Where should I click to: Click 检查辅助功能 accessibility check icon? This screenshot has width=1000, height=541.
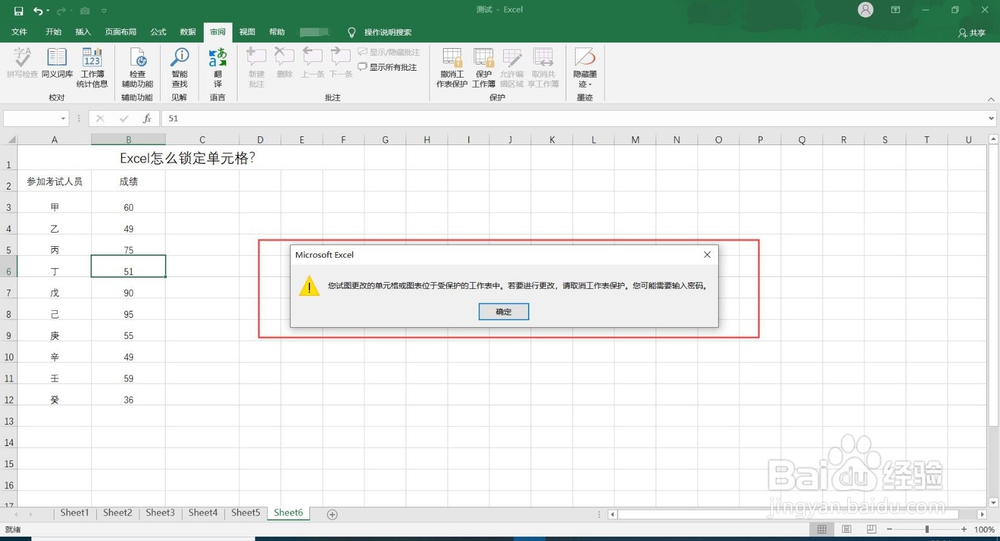[138, 67]
